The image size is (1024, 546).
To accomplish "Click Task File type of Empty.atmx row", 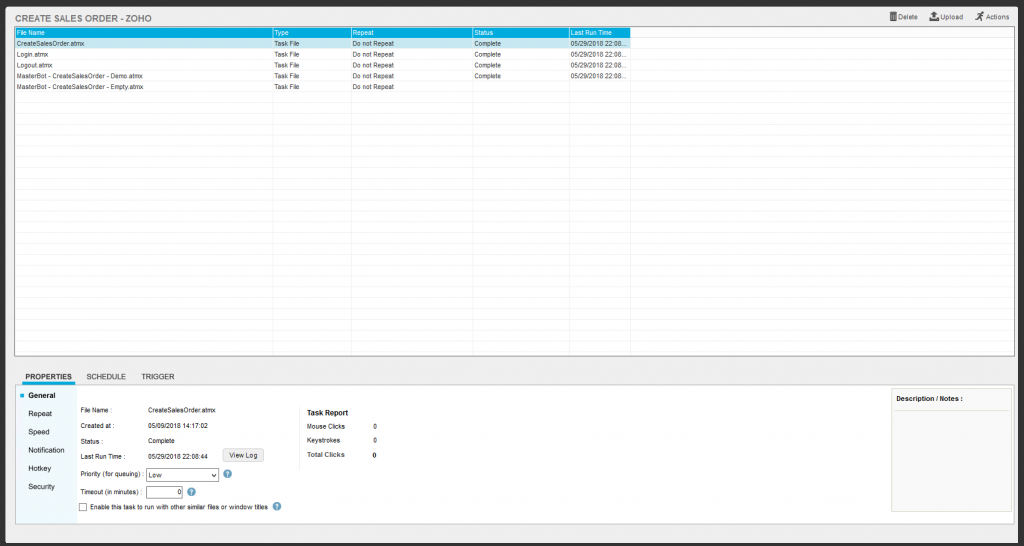I will (x=287, y=86).
